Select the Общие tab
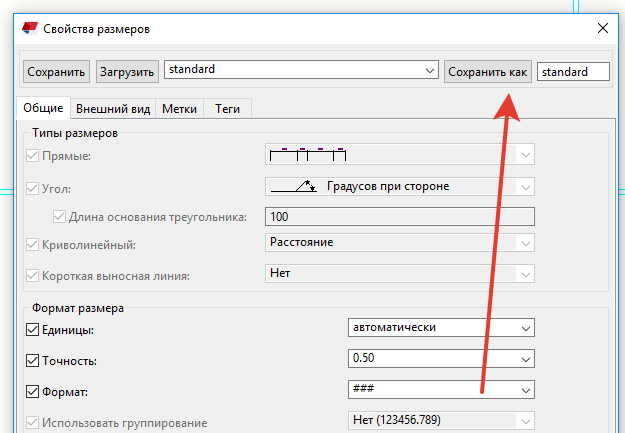The height and width of the screenshot is (433, 625). (43, 108)
